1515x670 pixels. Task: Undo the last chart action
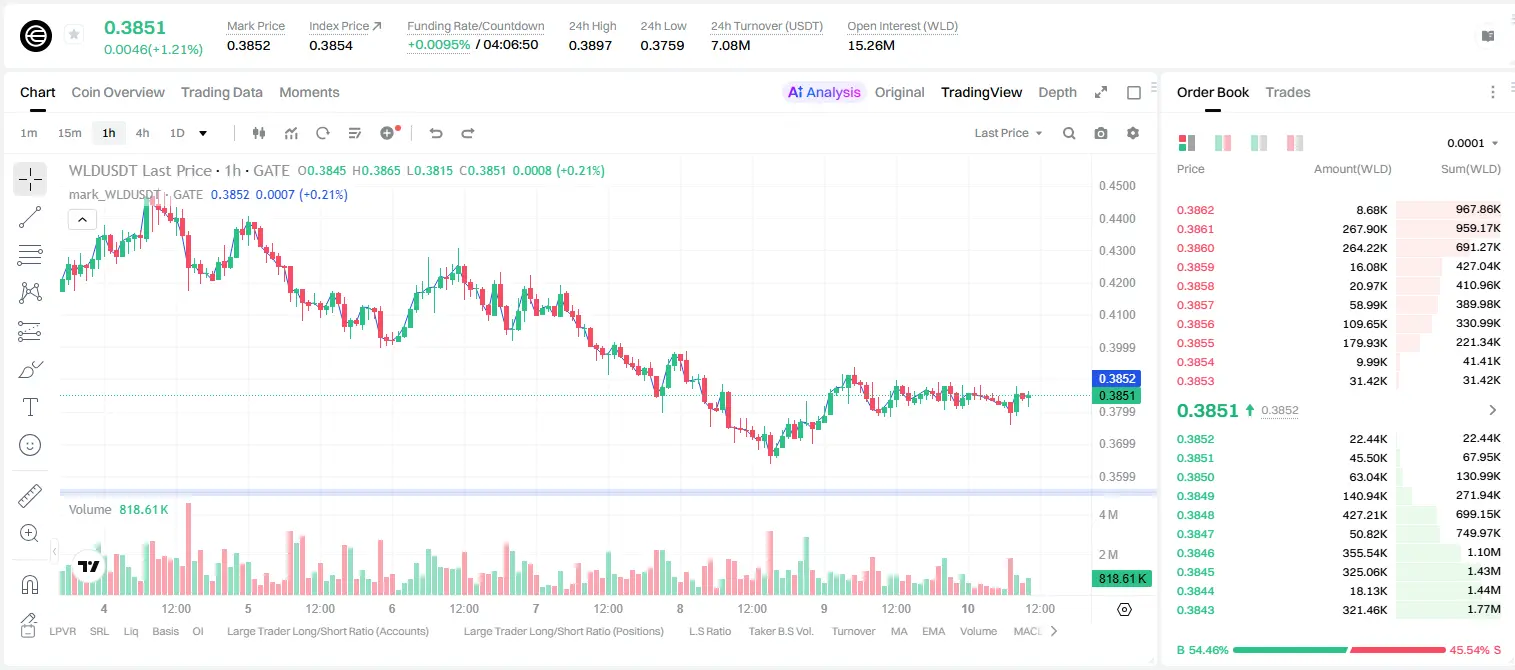[x=435, y=133]
